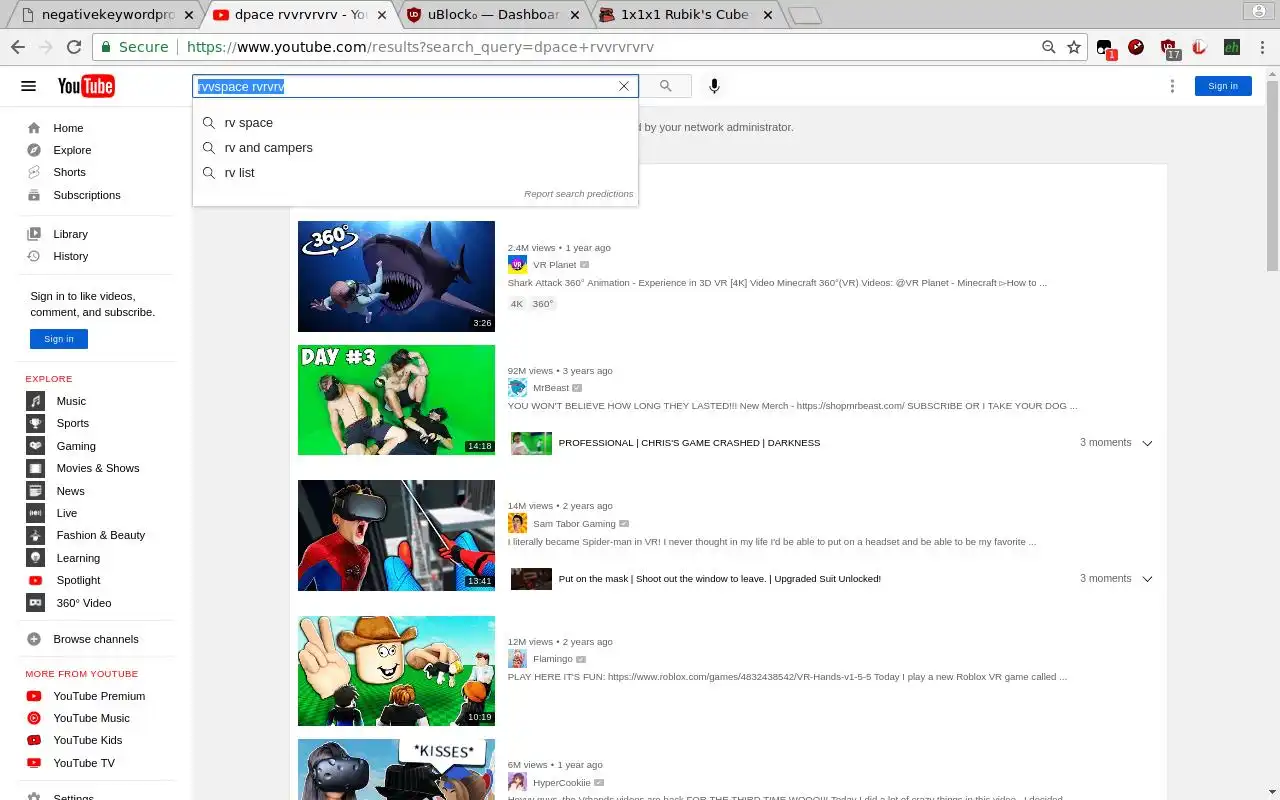Switch to the 1x1x1 Rubik's Cube tab
The height and width of the screenshot is (800, 1280).
[x=685, y=15]
